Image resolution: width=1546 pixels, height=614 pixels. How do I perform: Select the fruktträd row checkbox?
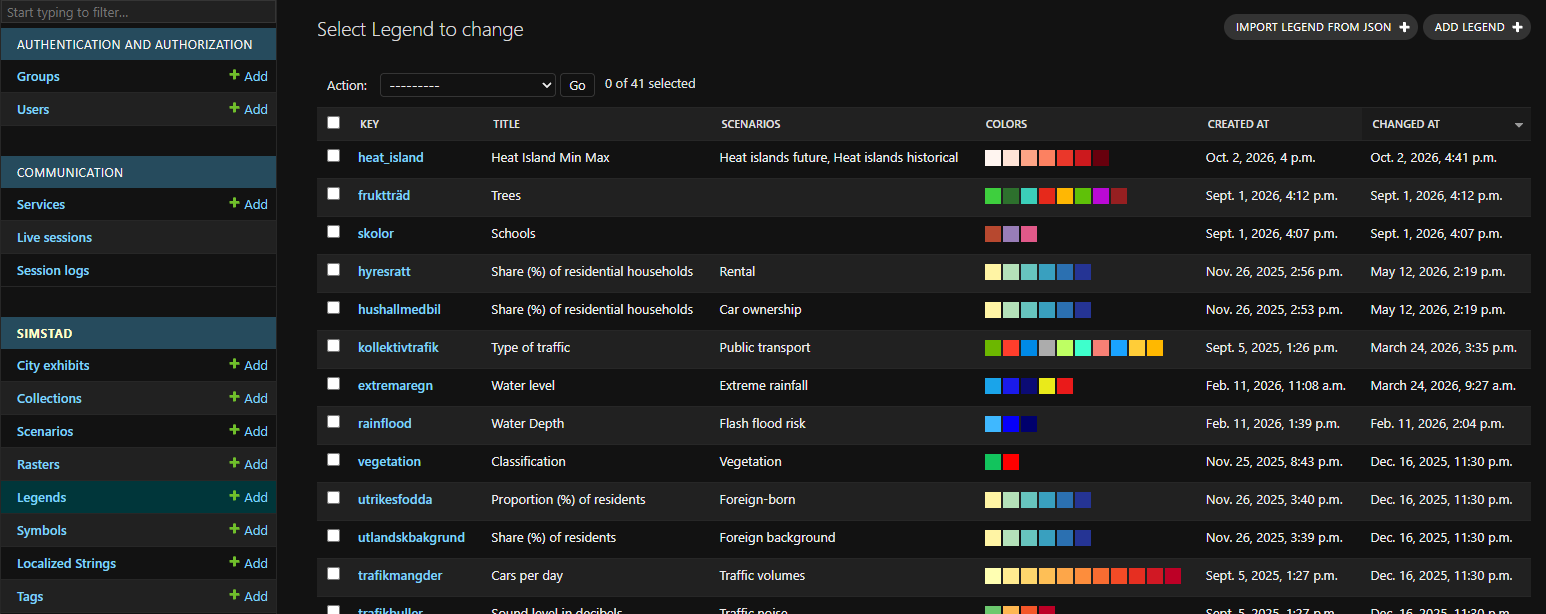334,194
